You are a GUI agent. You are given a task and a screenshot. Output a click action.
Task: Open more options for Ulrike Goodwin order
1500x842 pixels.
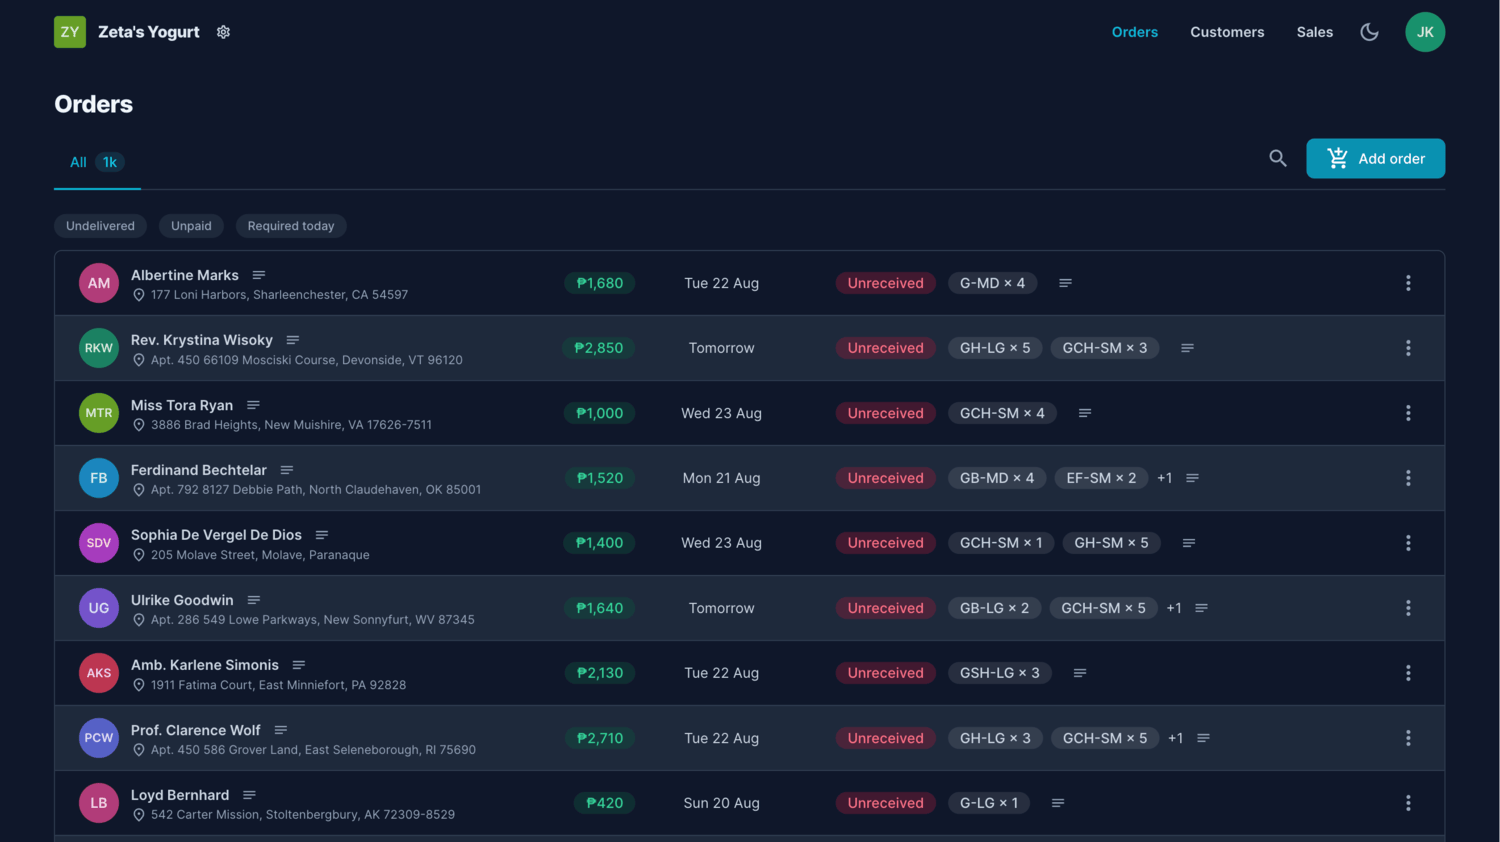[1408, 608]
